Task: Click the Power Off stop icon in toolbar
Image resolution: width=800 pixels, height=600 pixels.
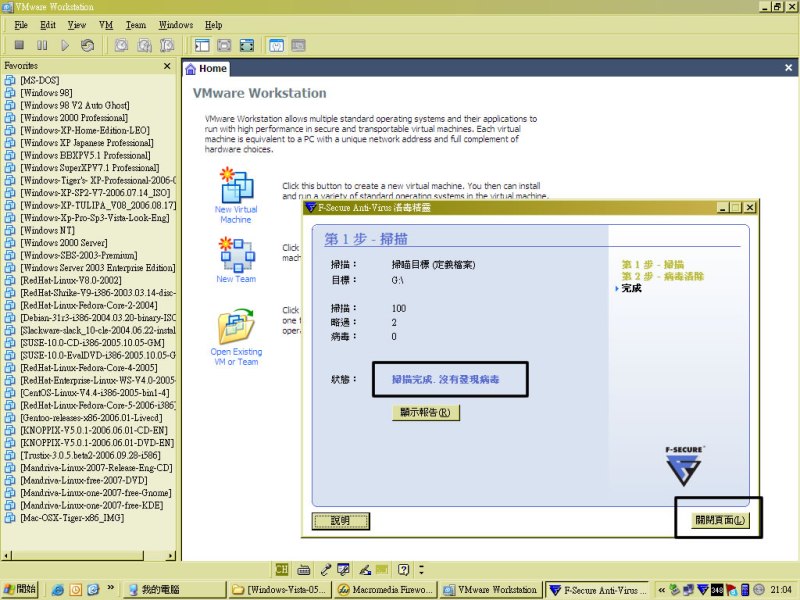Action: tap(19, 45)
